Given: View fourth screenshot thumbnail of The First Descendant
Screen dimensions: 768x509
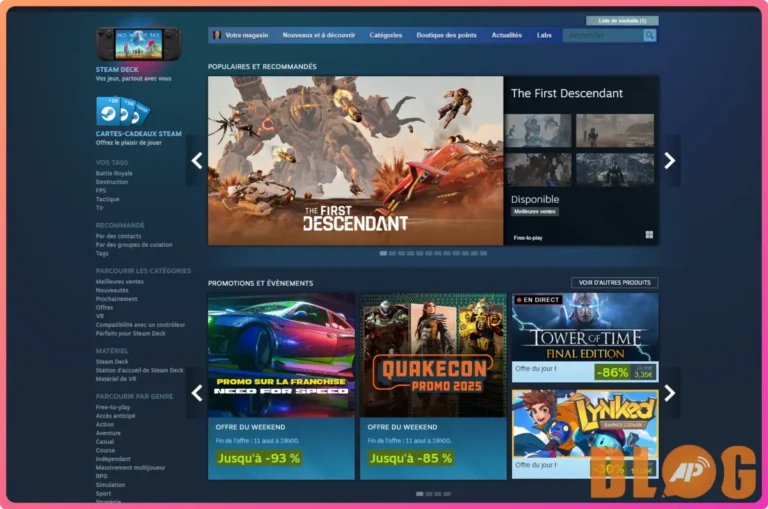Looking at the screenshot, I should point(615,170).
